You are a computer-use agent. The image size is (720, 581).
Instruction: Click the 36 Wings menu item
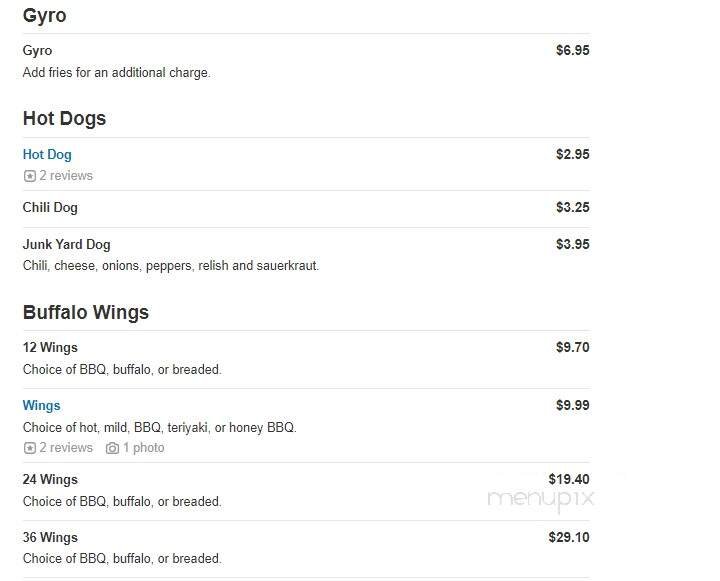50,538
